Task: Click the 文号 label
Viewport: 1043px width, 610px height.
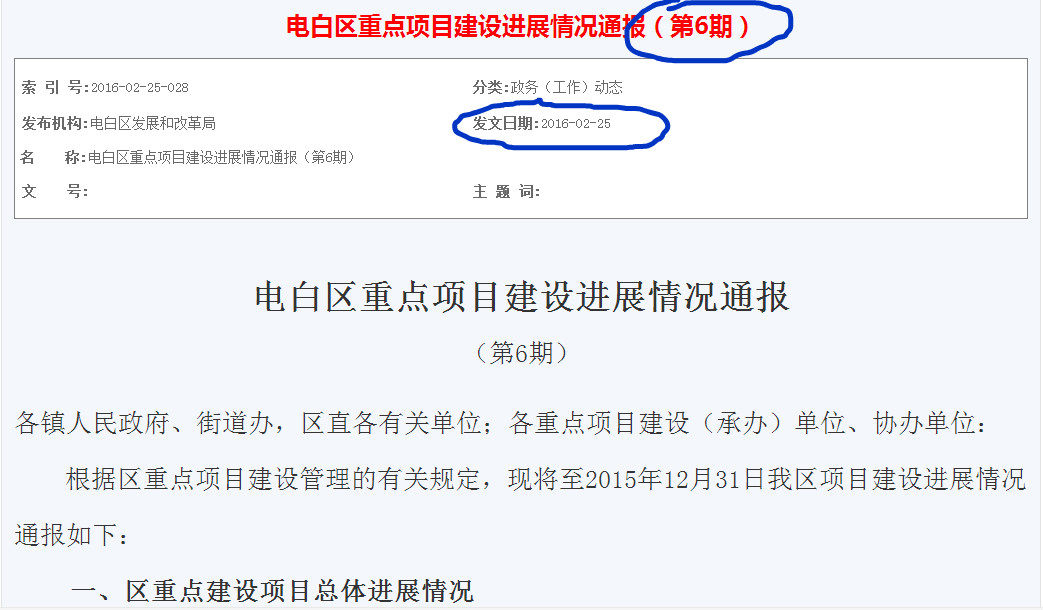Action: tap(55, 192)
